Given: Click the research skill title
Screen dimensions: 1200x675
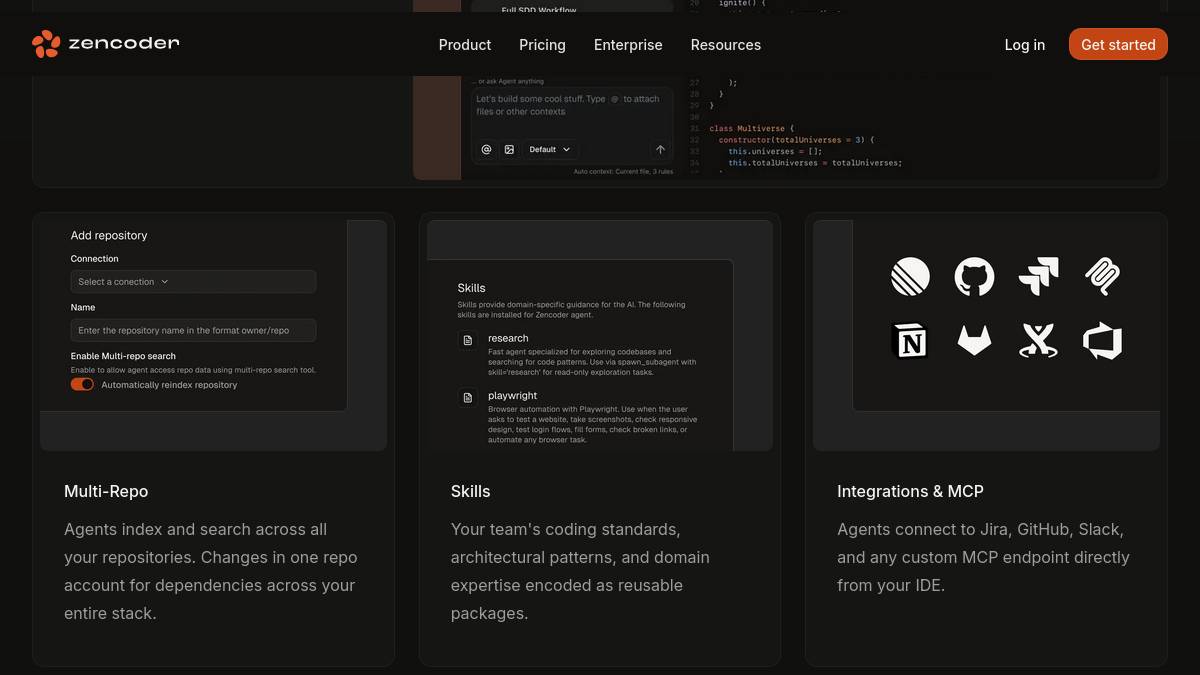Looking at the screenshot, I should point(508,338).
